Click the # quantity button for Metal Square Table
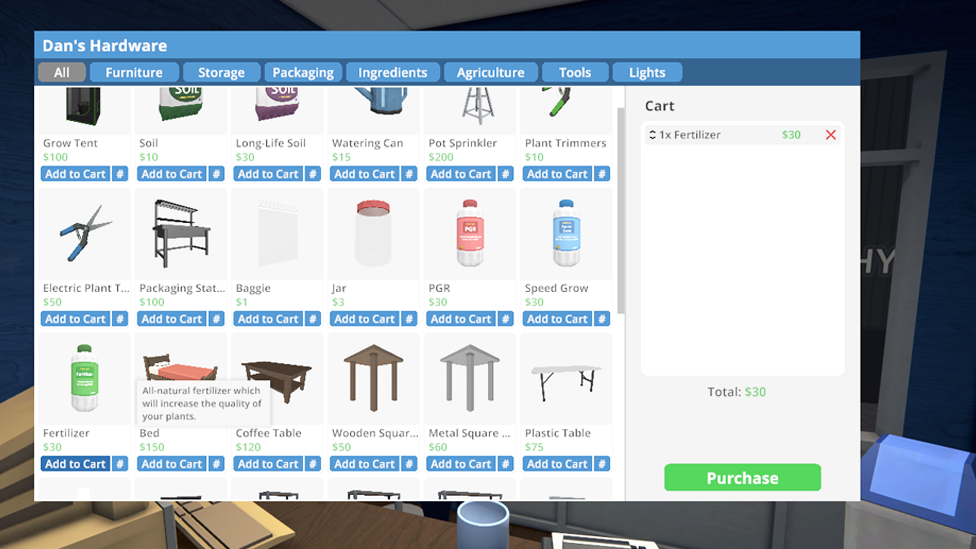Image resolution: width=976 pixels, height=549 pixels. (x=506, y=464)
